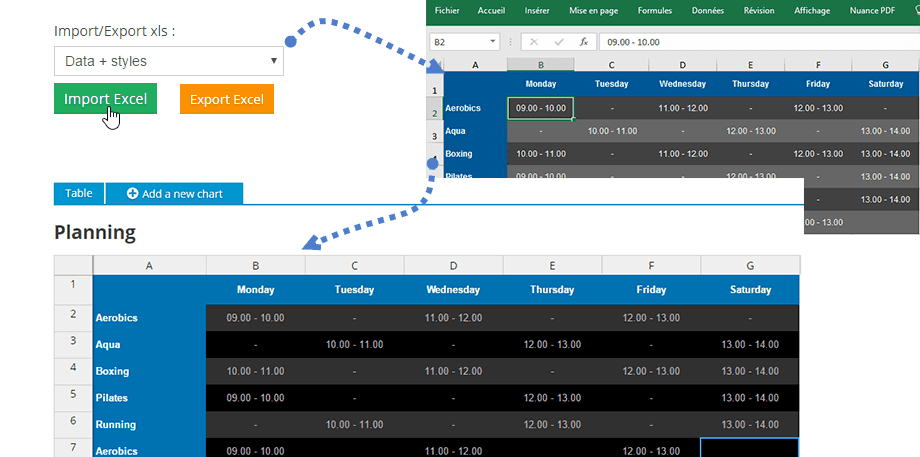920x457 pixels.
Task: Click the confirm checkmark in formula bar
Action: 559,42
